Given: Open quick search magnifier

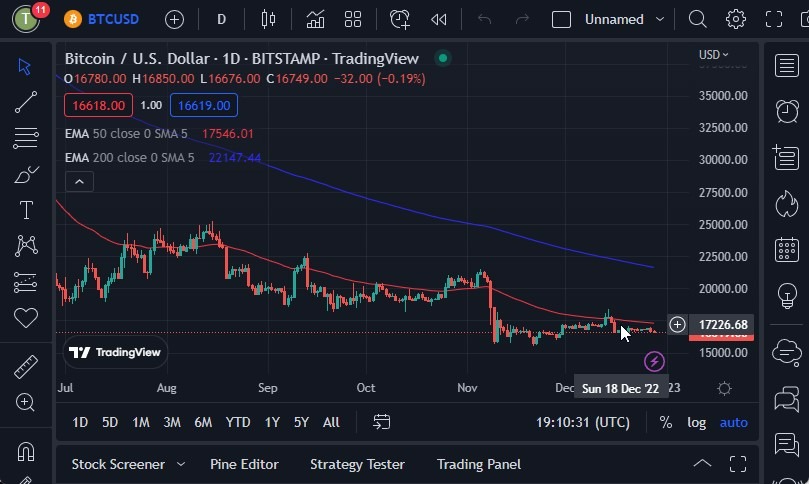Looking at the screenshot, I should click(698, 20).
